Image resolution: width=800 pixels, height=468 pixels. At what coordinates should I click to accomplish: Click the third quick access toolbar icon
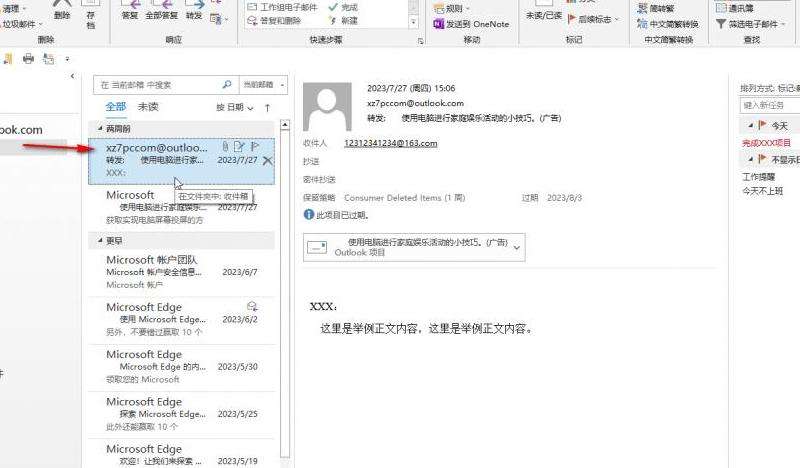pyautogui.click(x=48, y=59)
